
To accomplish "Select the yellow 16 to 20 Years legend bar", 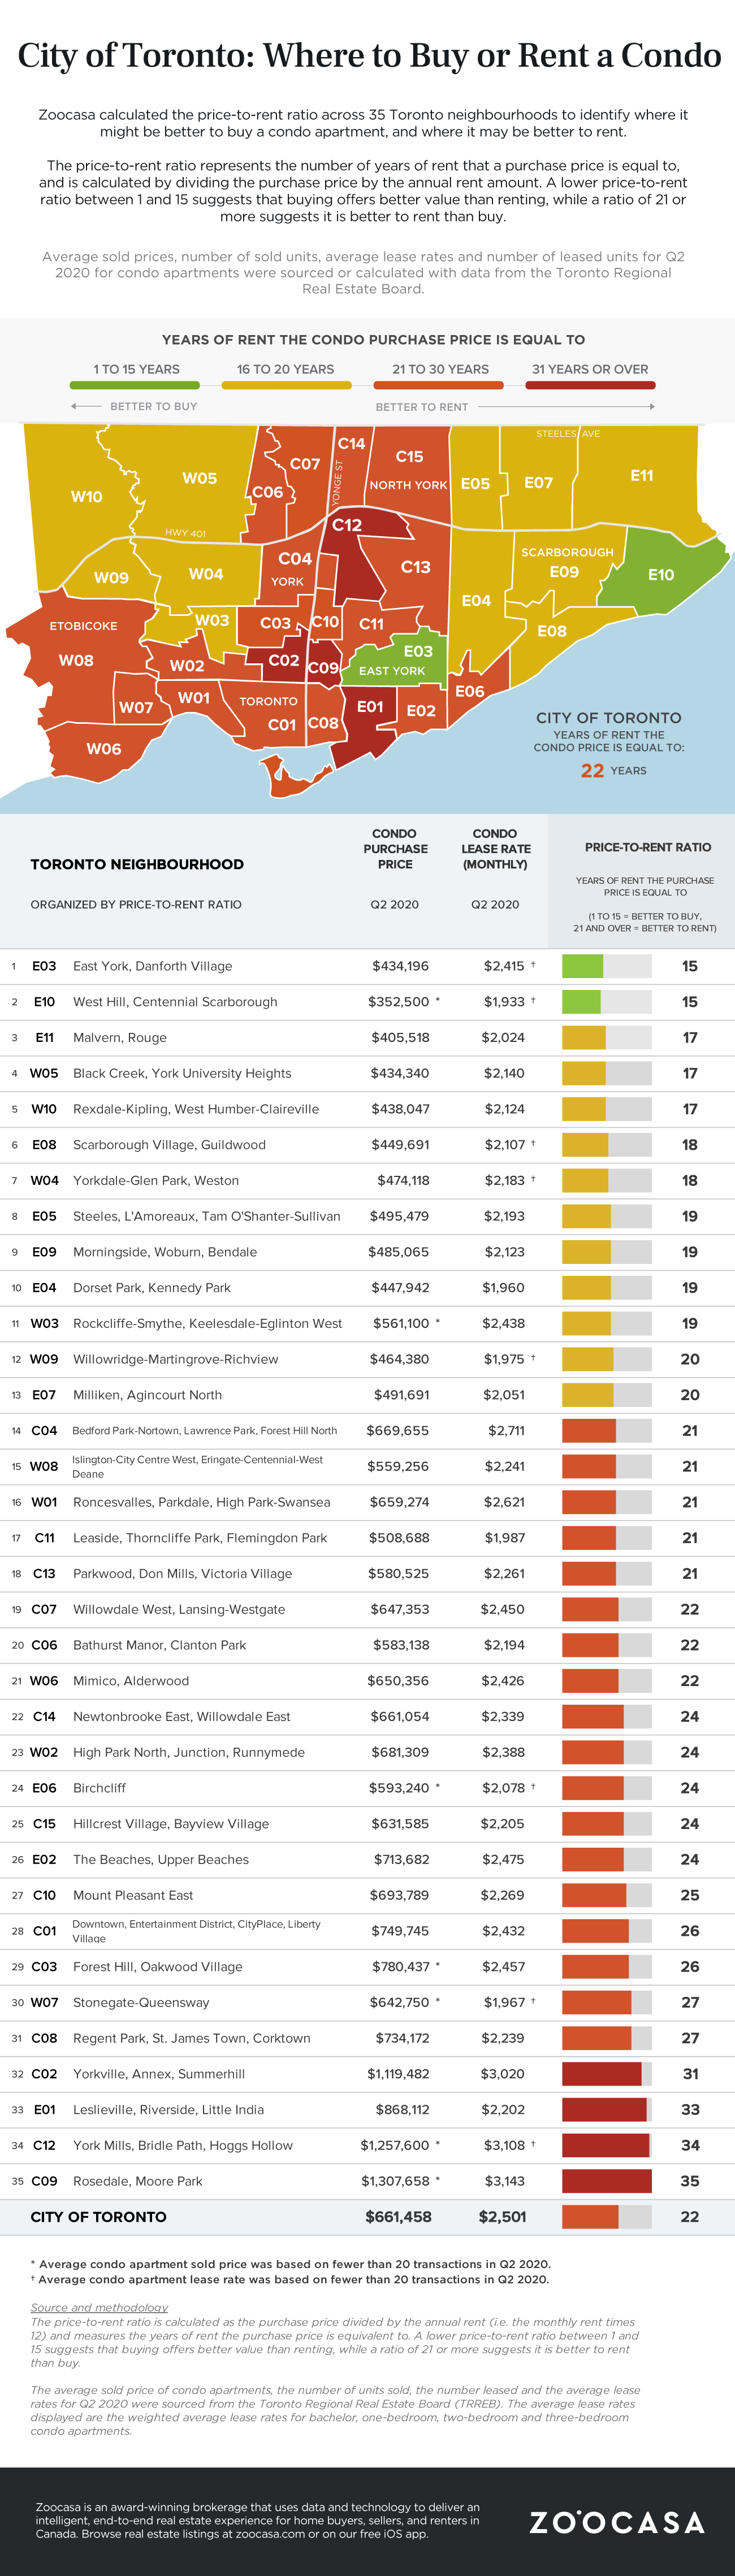I will coord(286,385).
